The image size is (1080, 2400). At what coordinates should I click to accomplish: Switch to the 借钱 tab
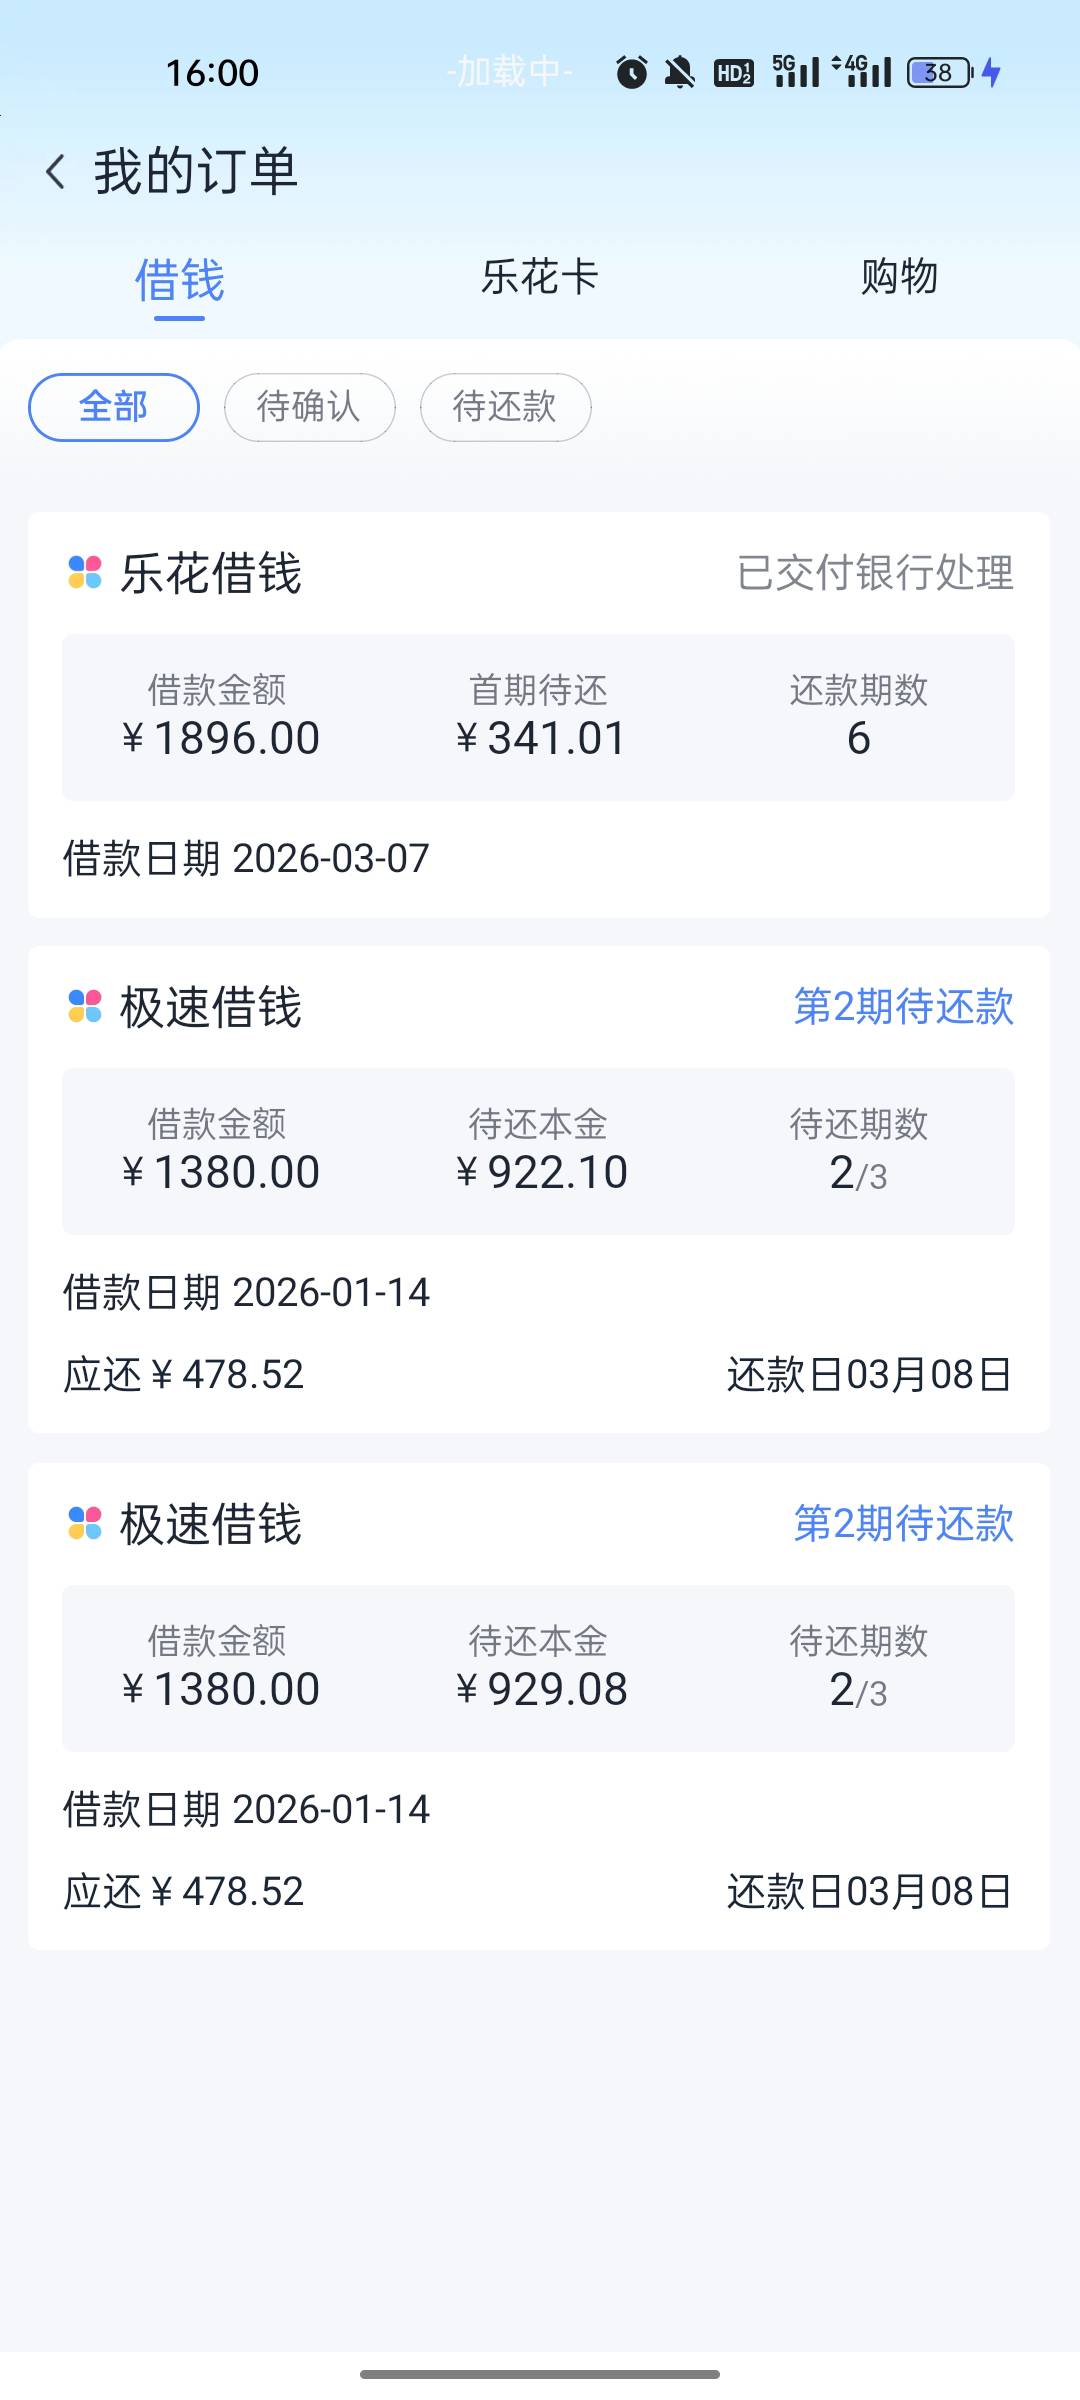[x=180, y=279]
